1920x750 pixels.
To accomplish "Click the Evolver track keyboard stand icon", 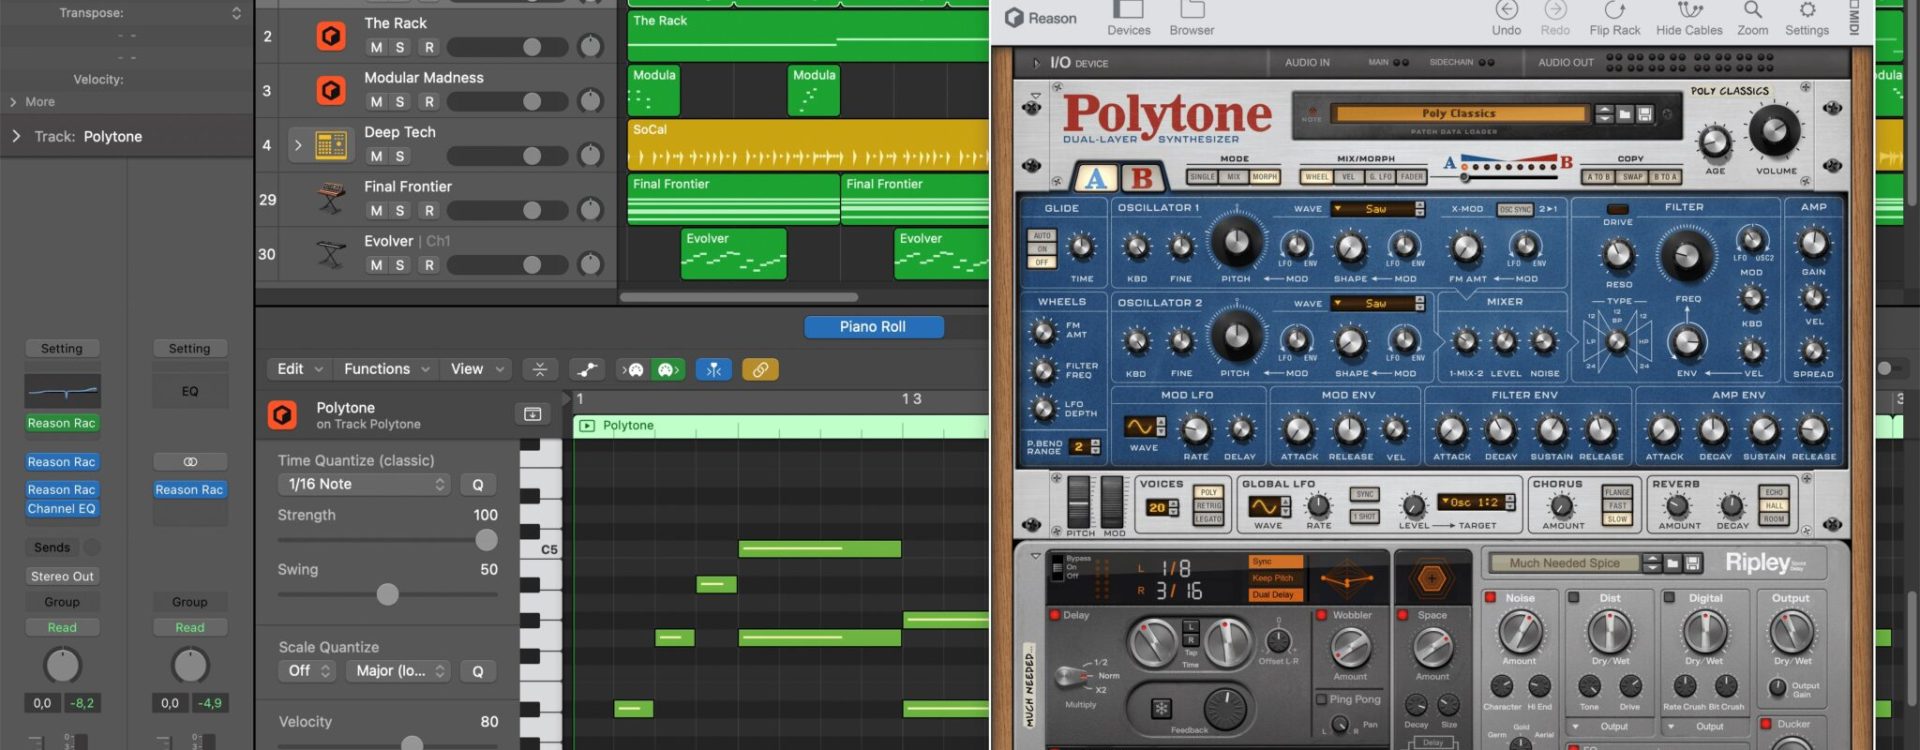I will pyautogui.click(x=331, y=254).
